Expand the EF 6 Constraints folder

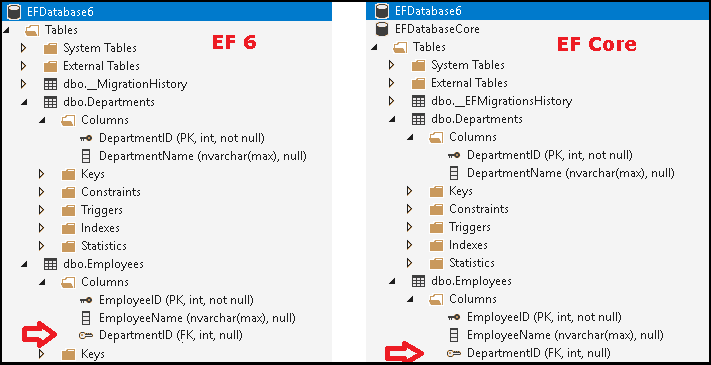coord(42,192)
